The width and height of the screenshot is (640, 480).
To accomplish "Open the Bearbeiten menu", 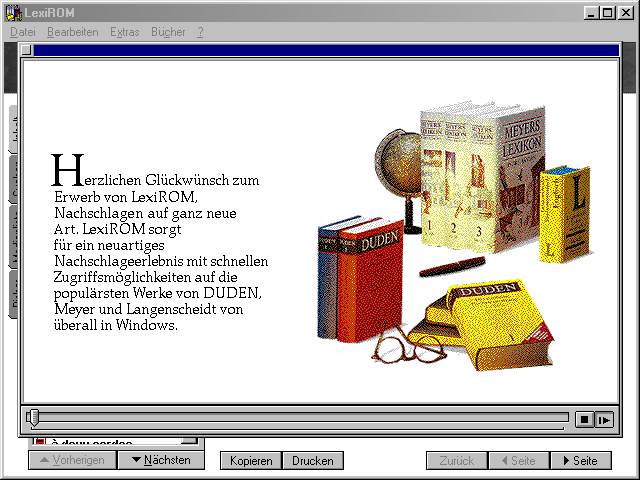I will click(x=73, y=32).
